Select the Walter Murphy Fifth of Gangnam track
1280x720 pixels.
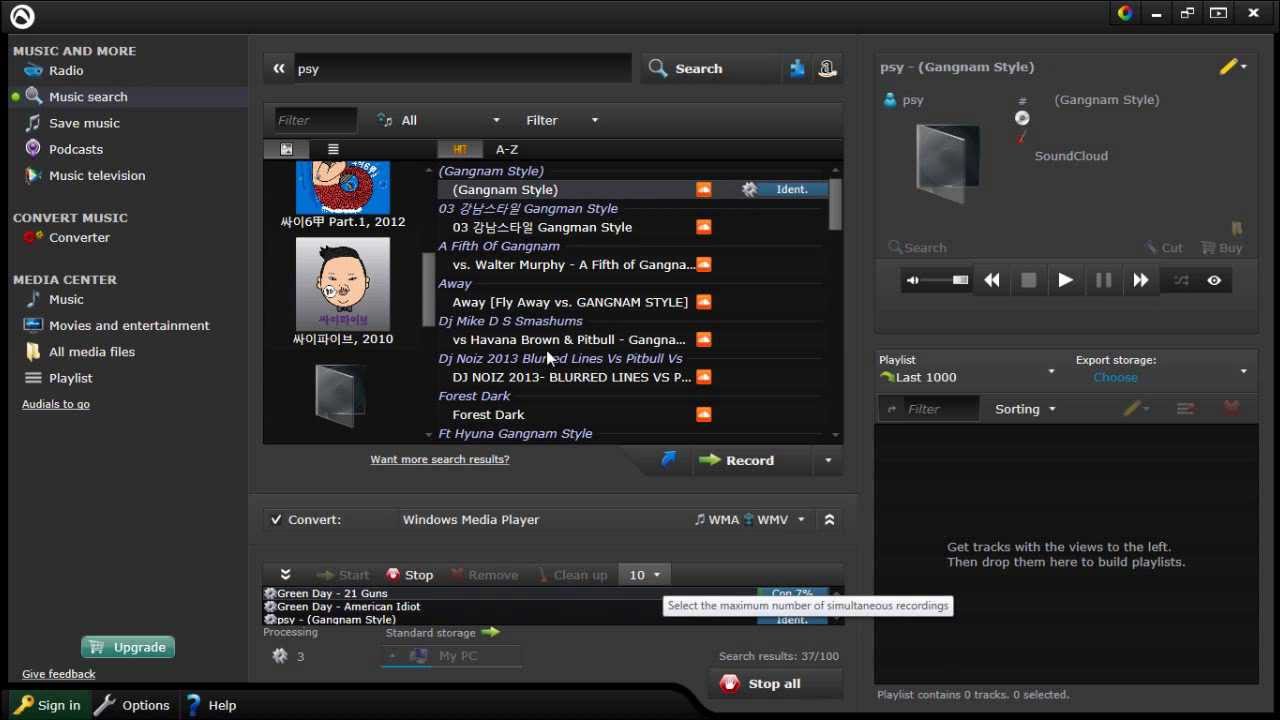pos(573,265)
